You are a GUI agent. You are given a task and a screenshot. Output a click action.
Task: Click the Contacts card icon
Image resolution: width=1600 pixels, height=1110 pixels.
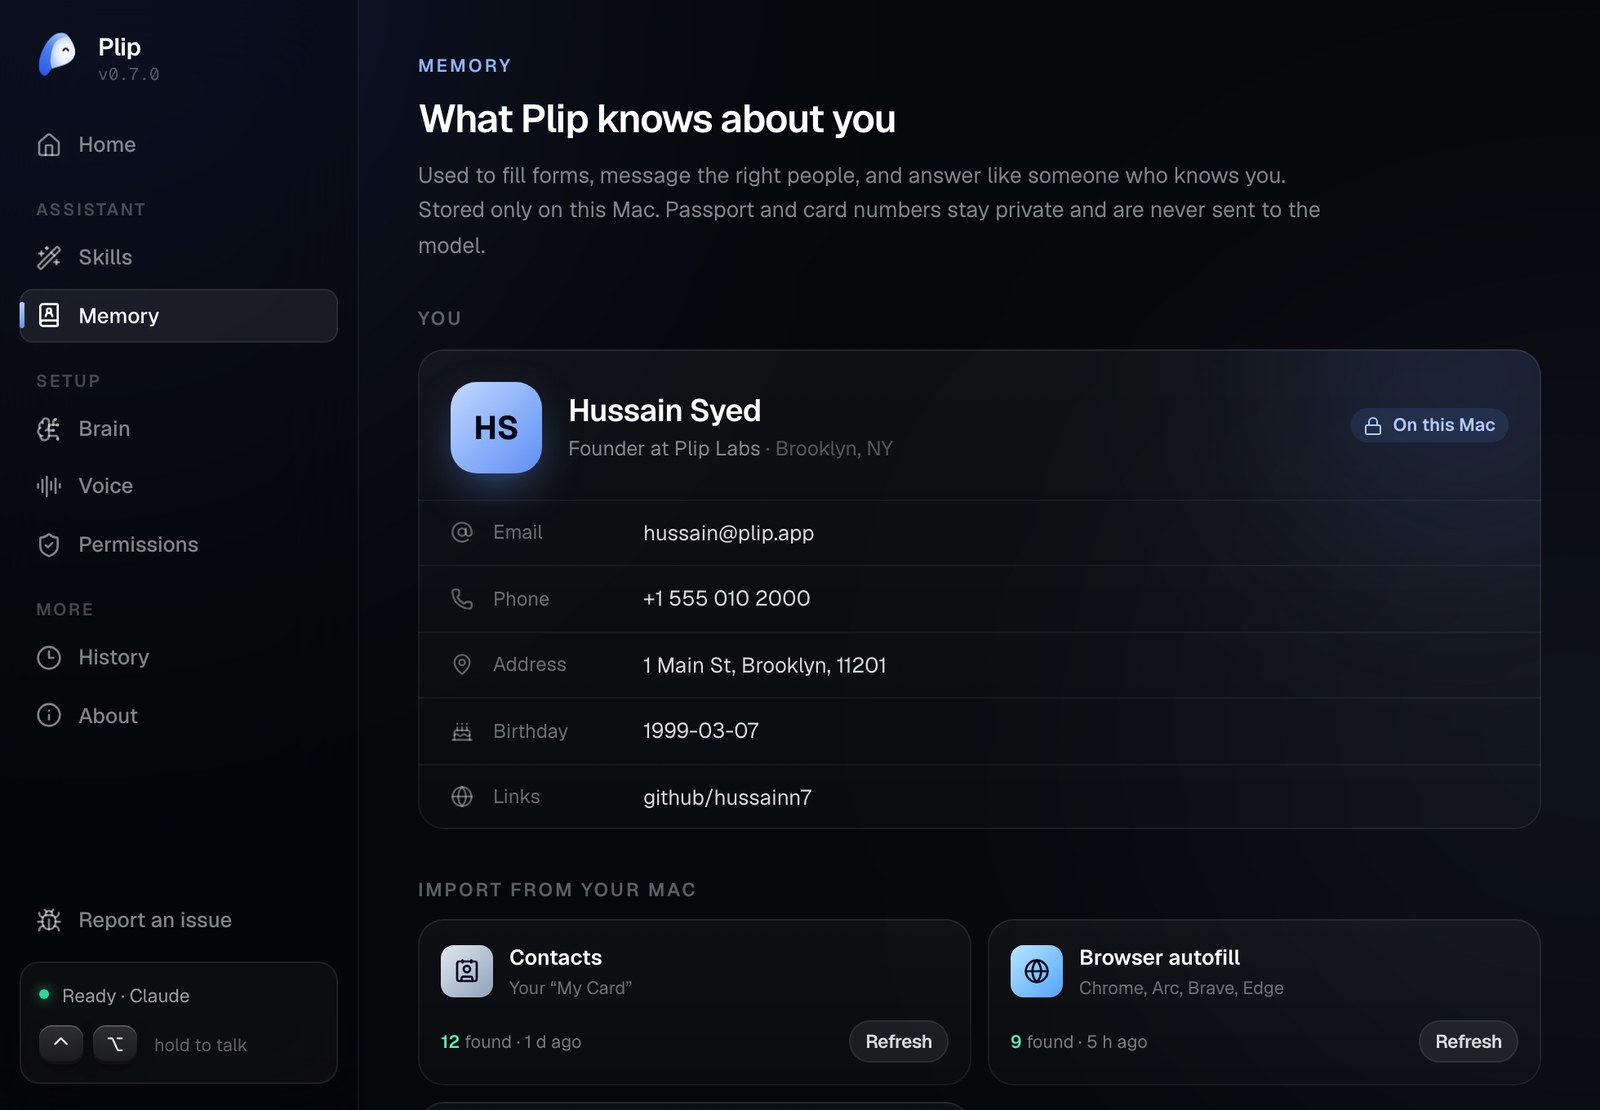click(467, 971)
